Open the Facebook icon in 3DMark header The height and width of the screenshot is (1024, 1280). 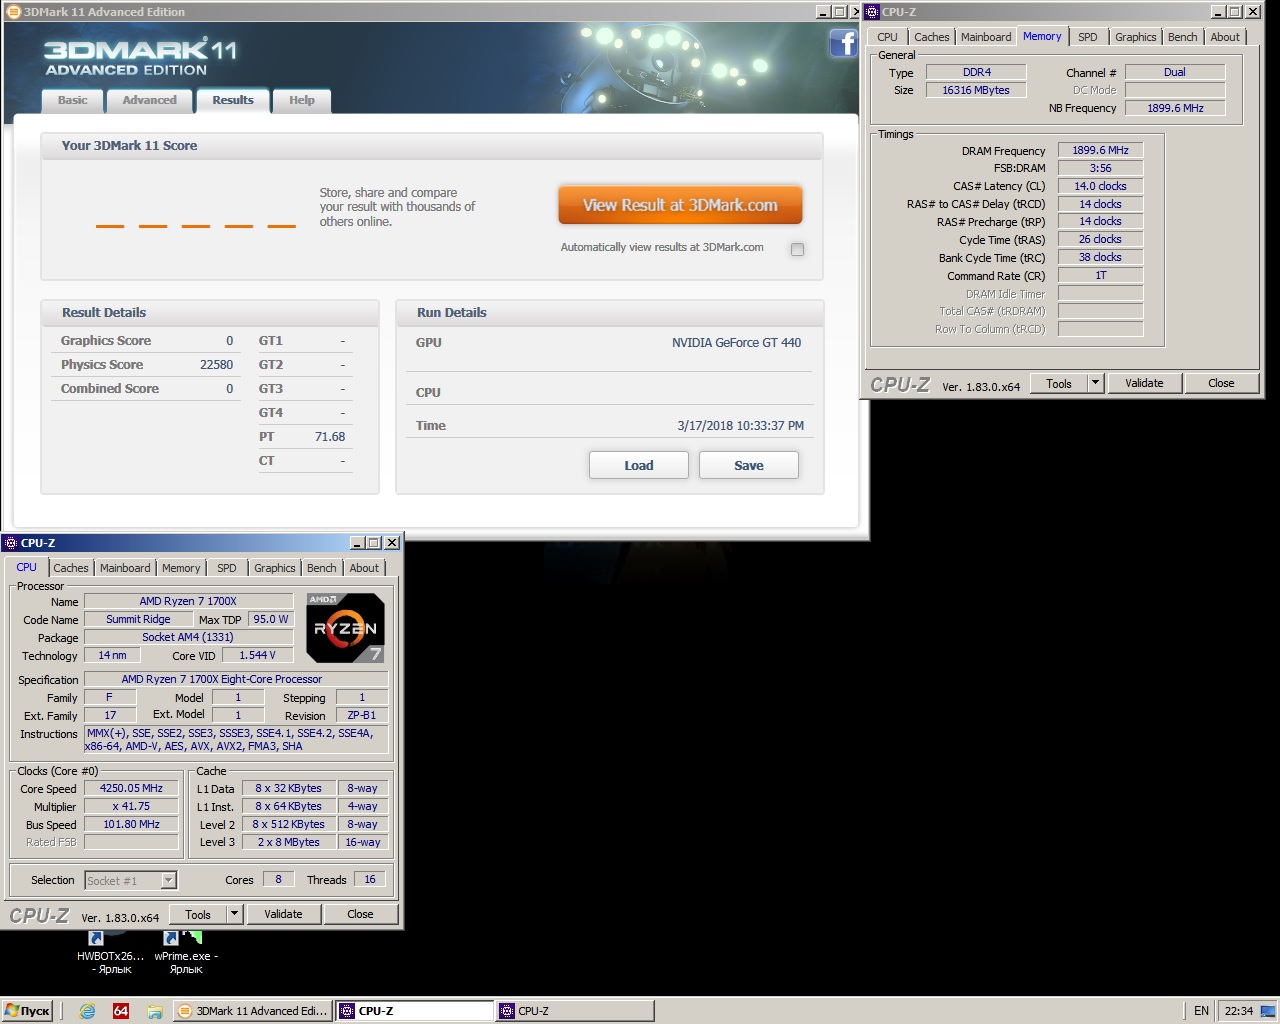click(x=843, y=43)
